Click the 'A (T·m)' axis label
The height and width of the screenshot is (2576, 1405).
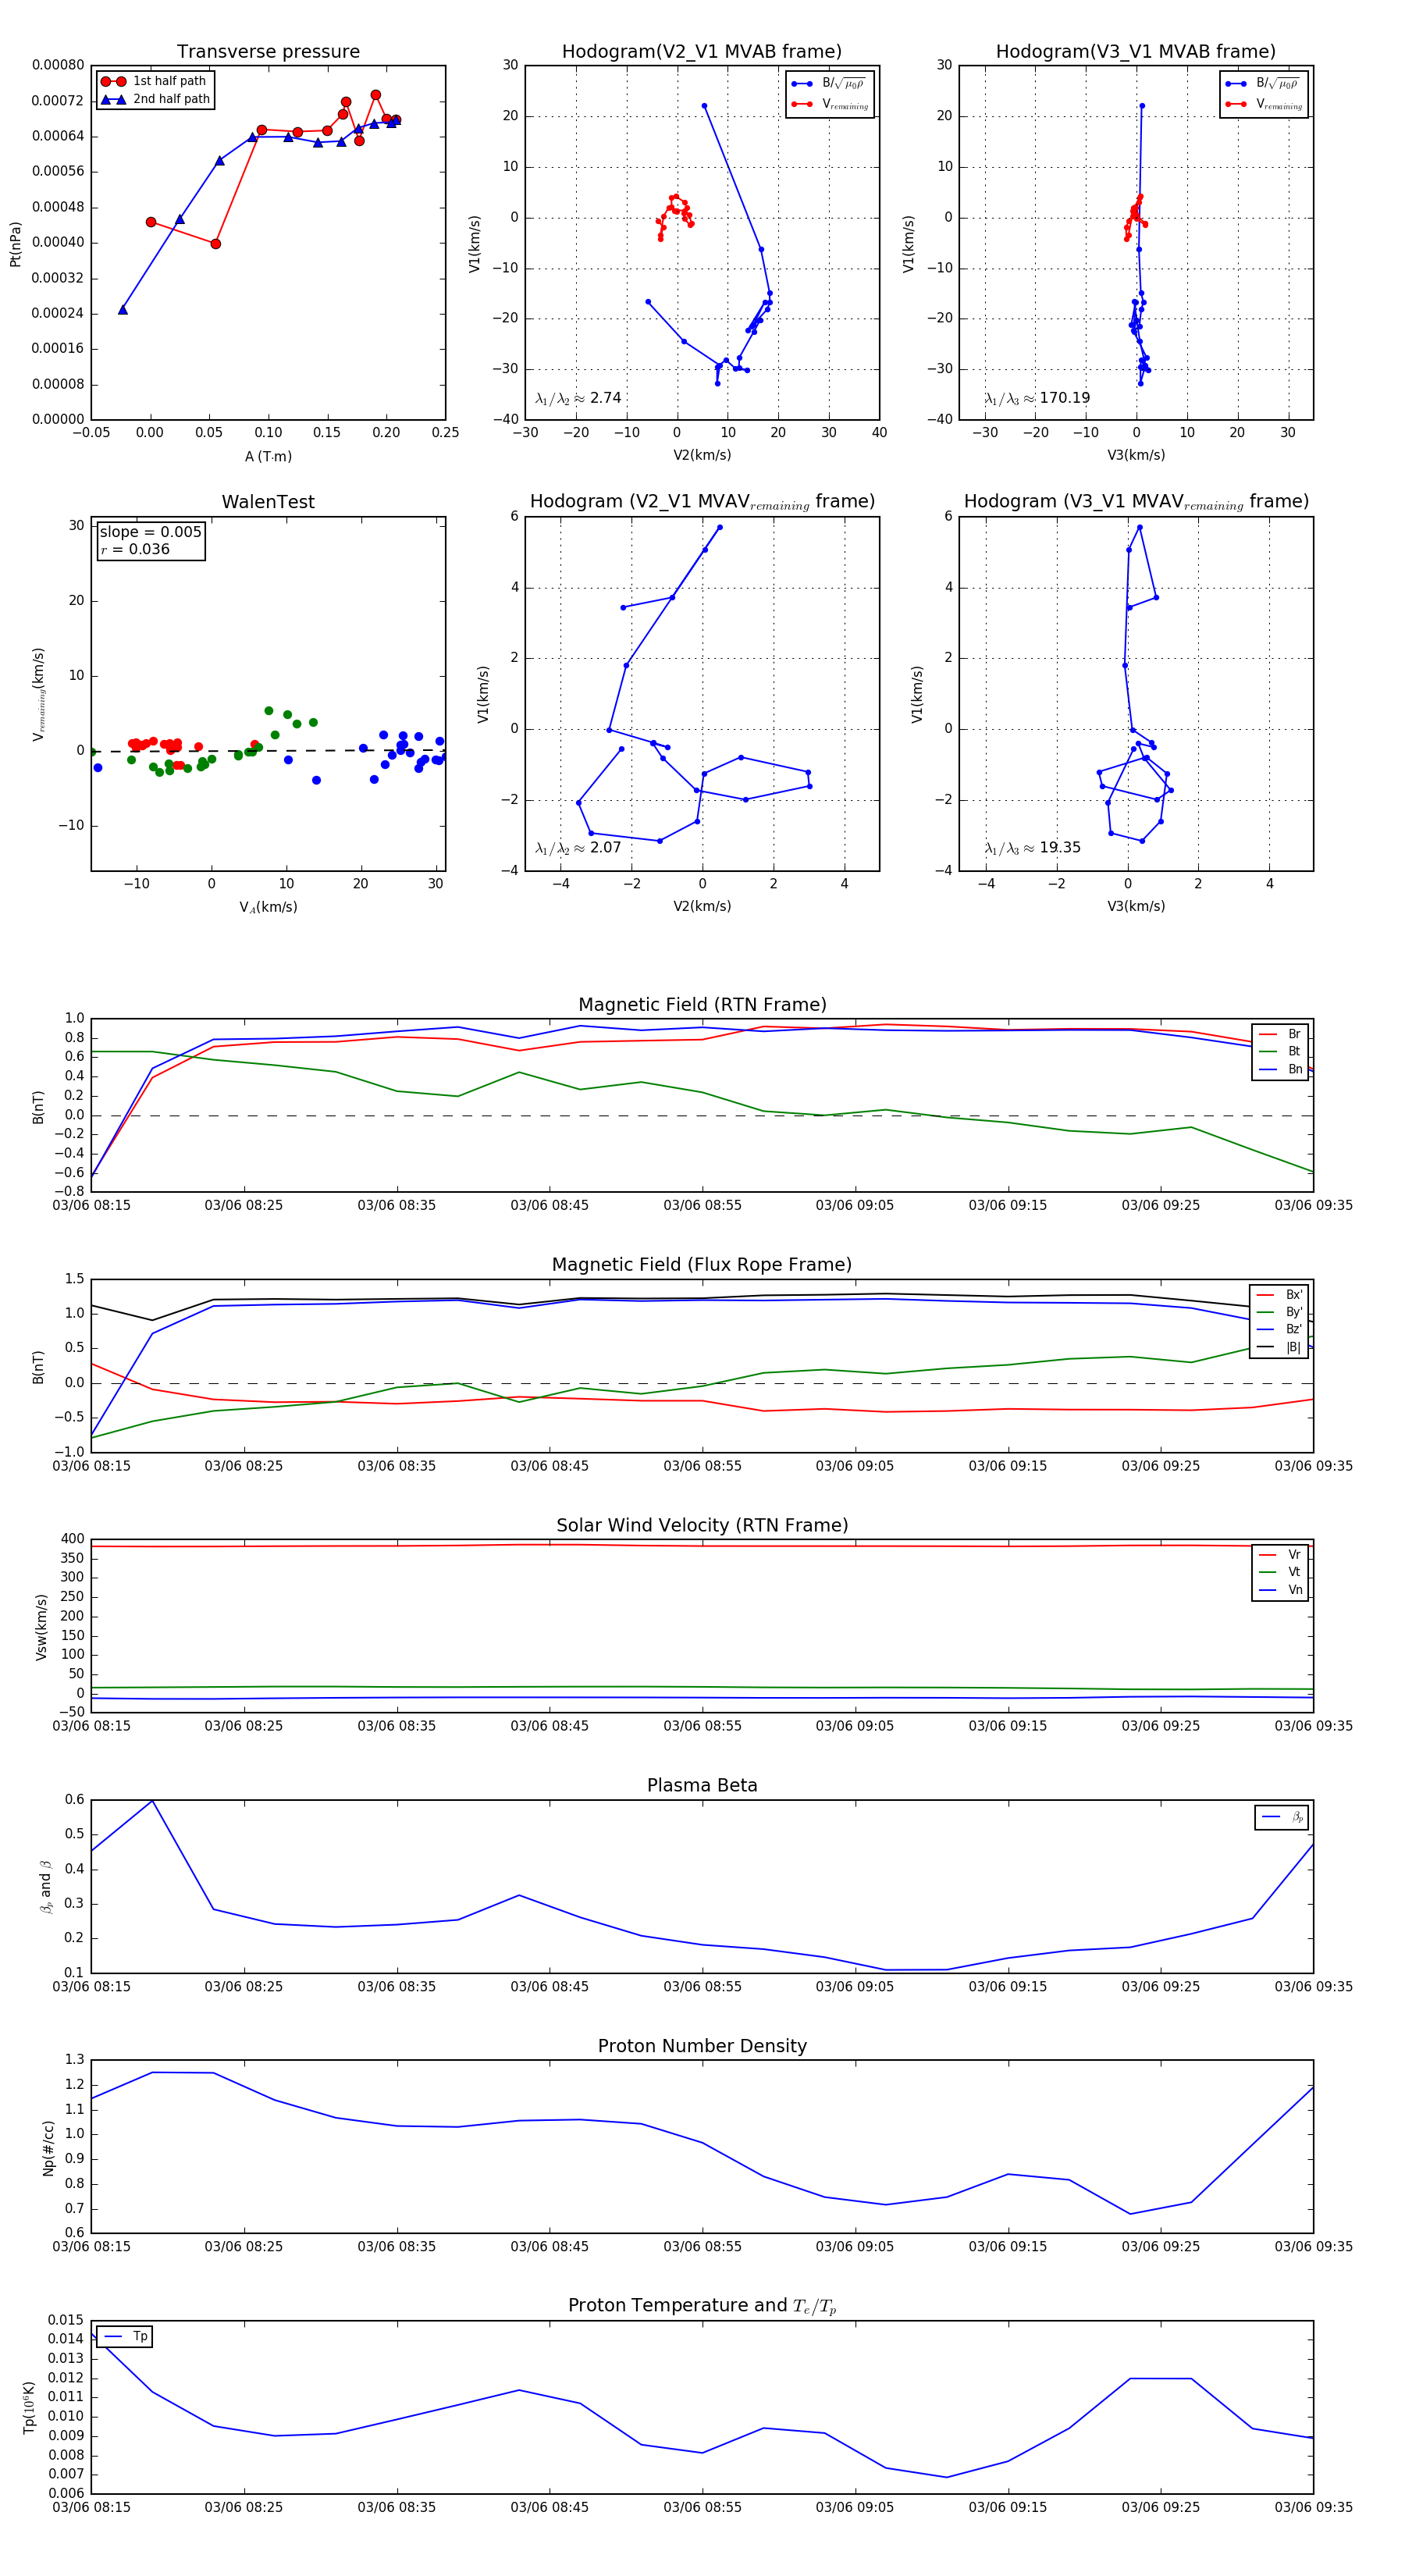(x=268, y=456)
